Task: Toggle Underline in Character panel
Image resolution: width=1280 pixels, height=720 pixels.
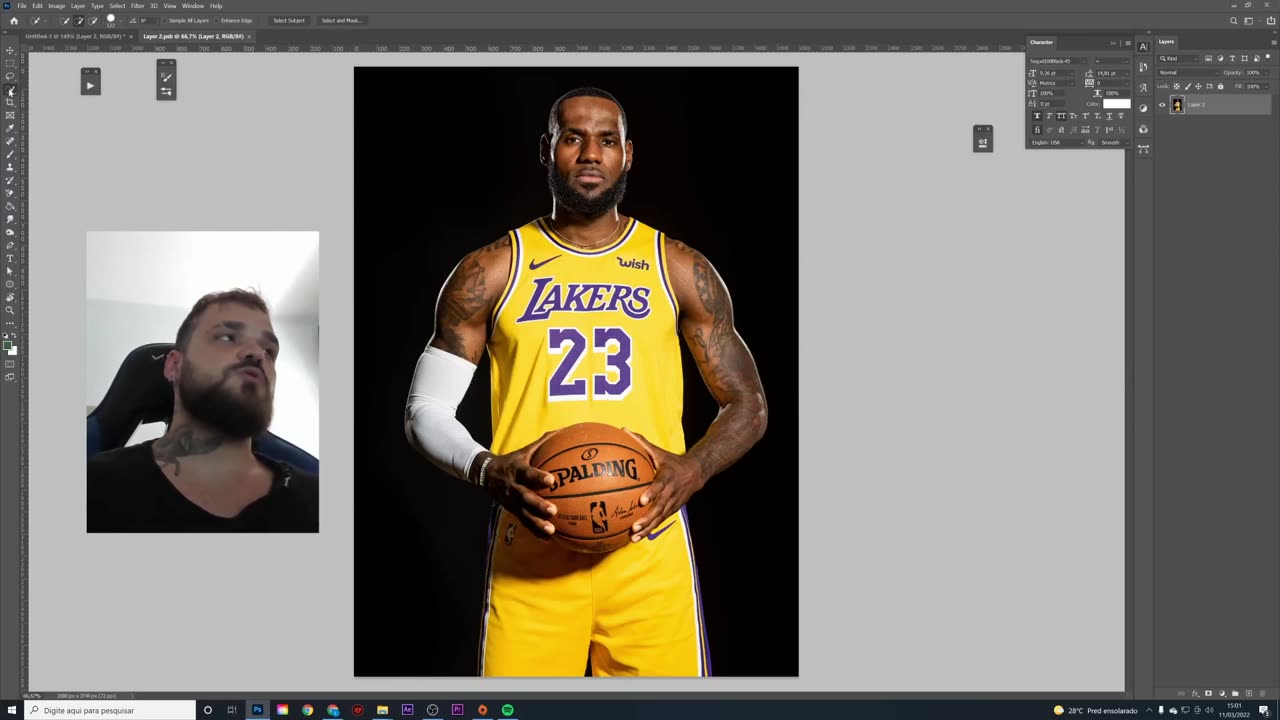Action: (x=1109, y=116)
